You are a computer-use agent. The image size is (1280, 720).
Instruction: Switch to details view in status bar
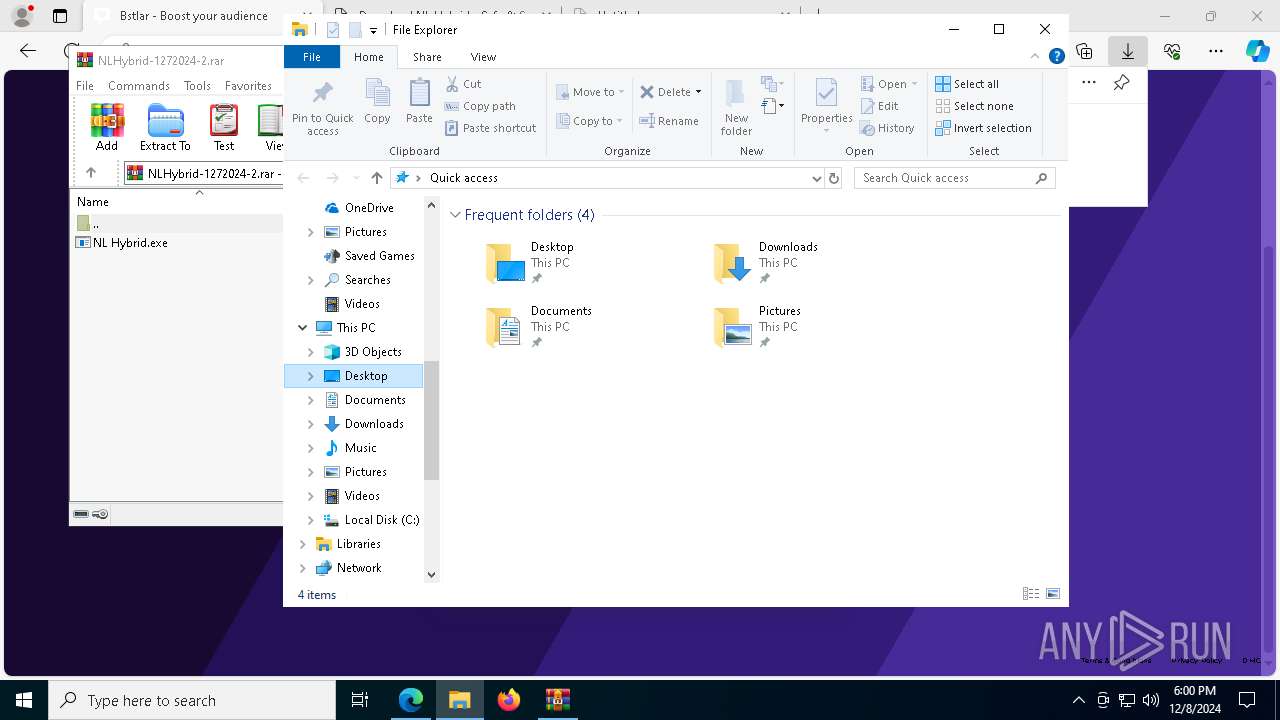tap(1031, 594)
